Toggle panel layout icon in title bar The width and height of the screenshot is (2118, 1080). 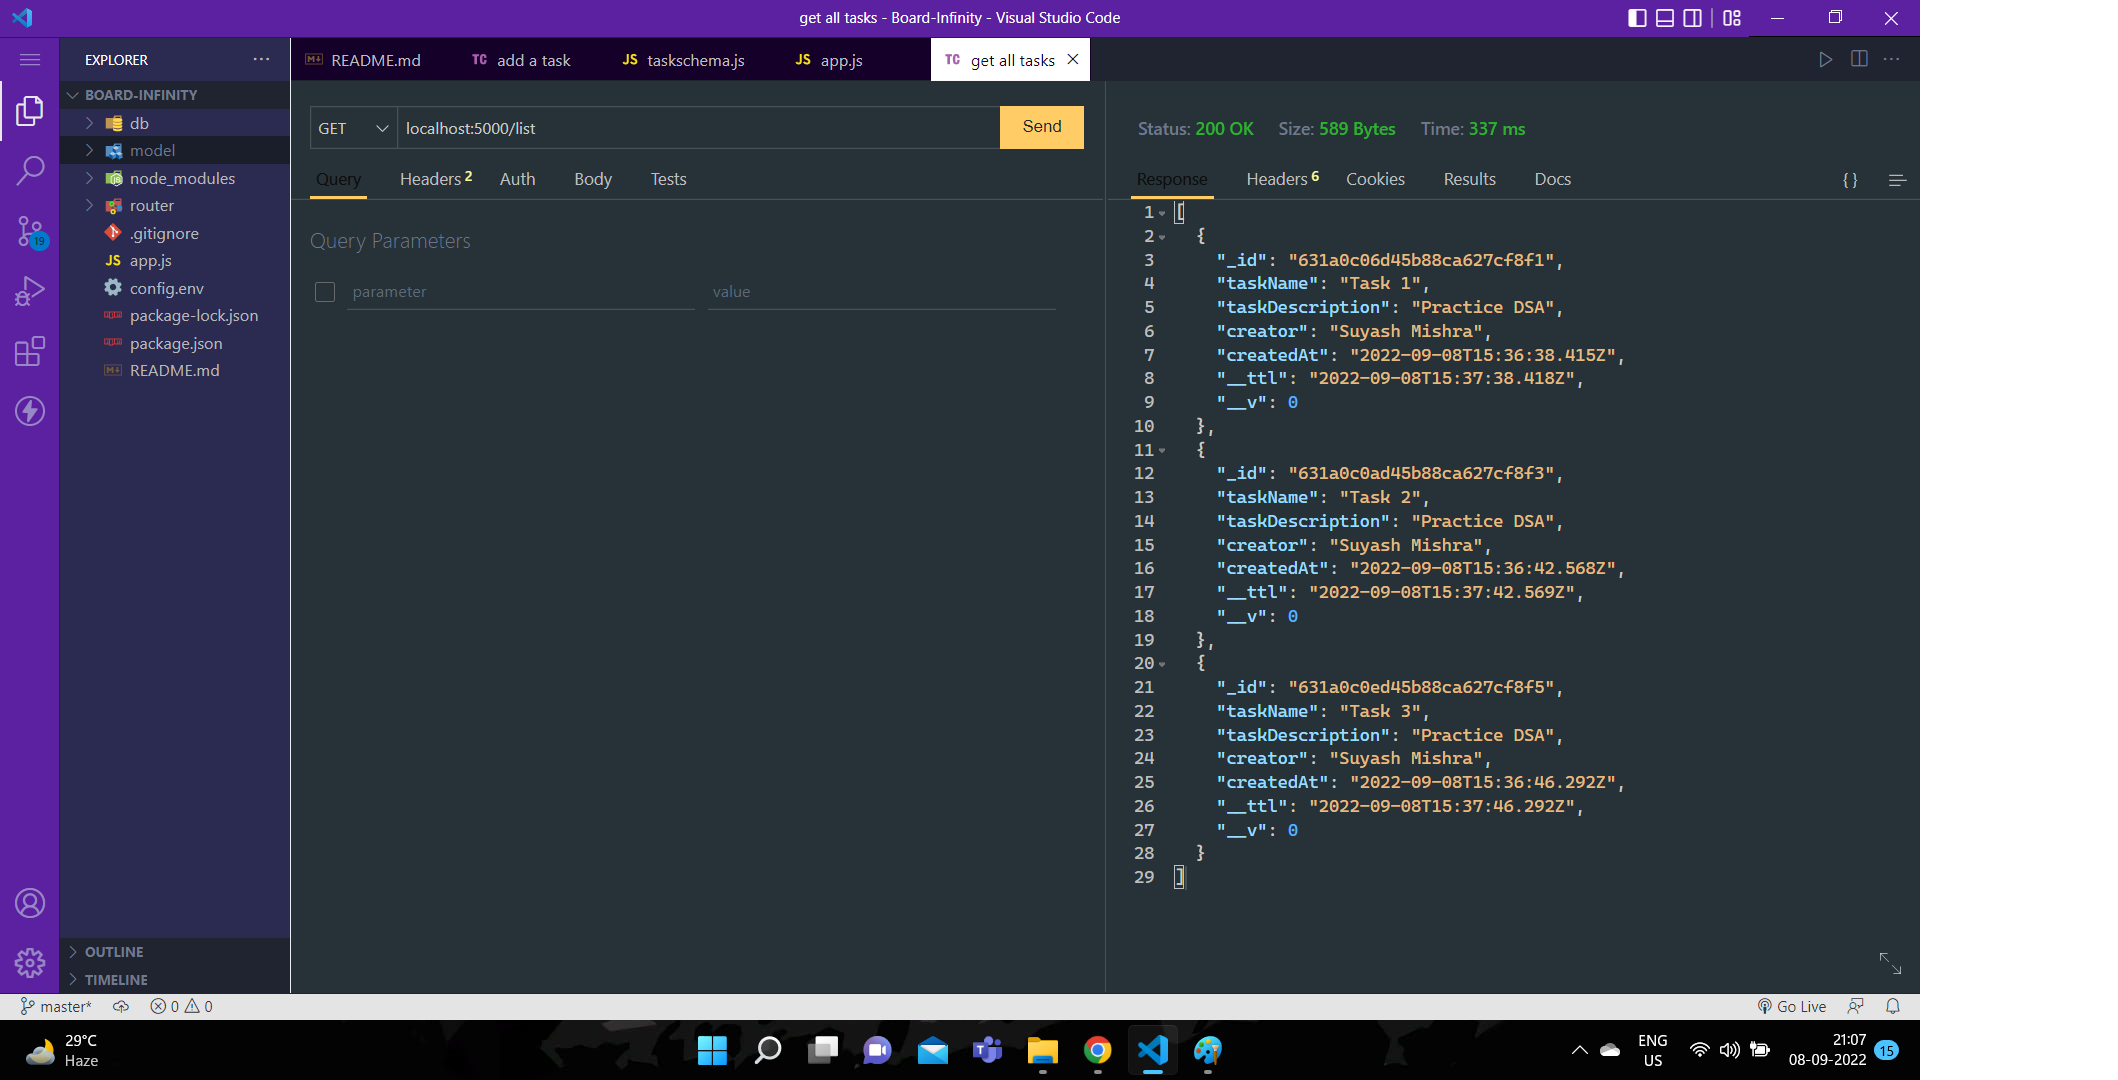pos(1665,18)
